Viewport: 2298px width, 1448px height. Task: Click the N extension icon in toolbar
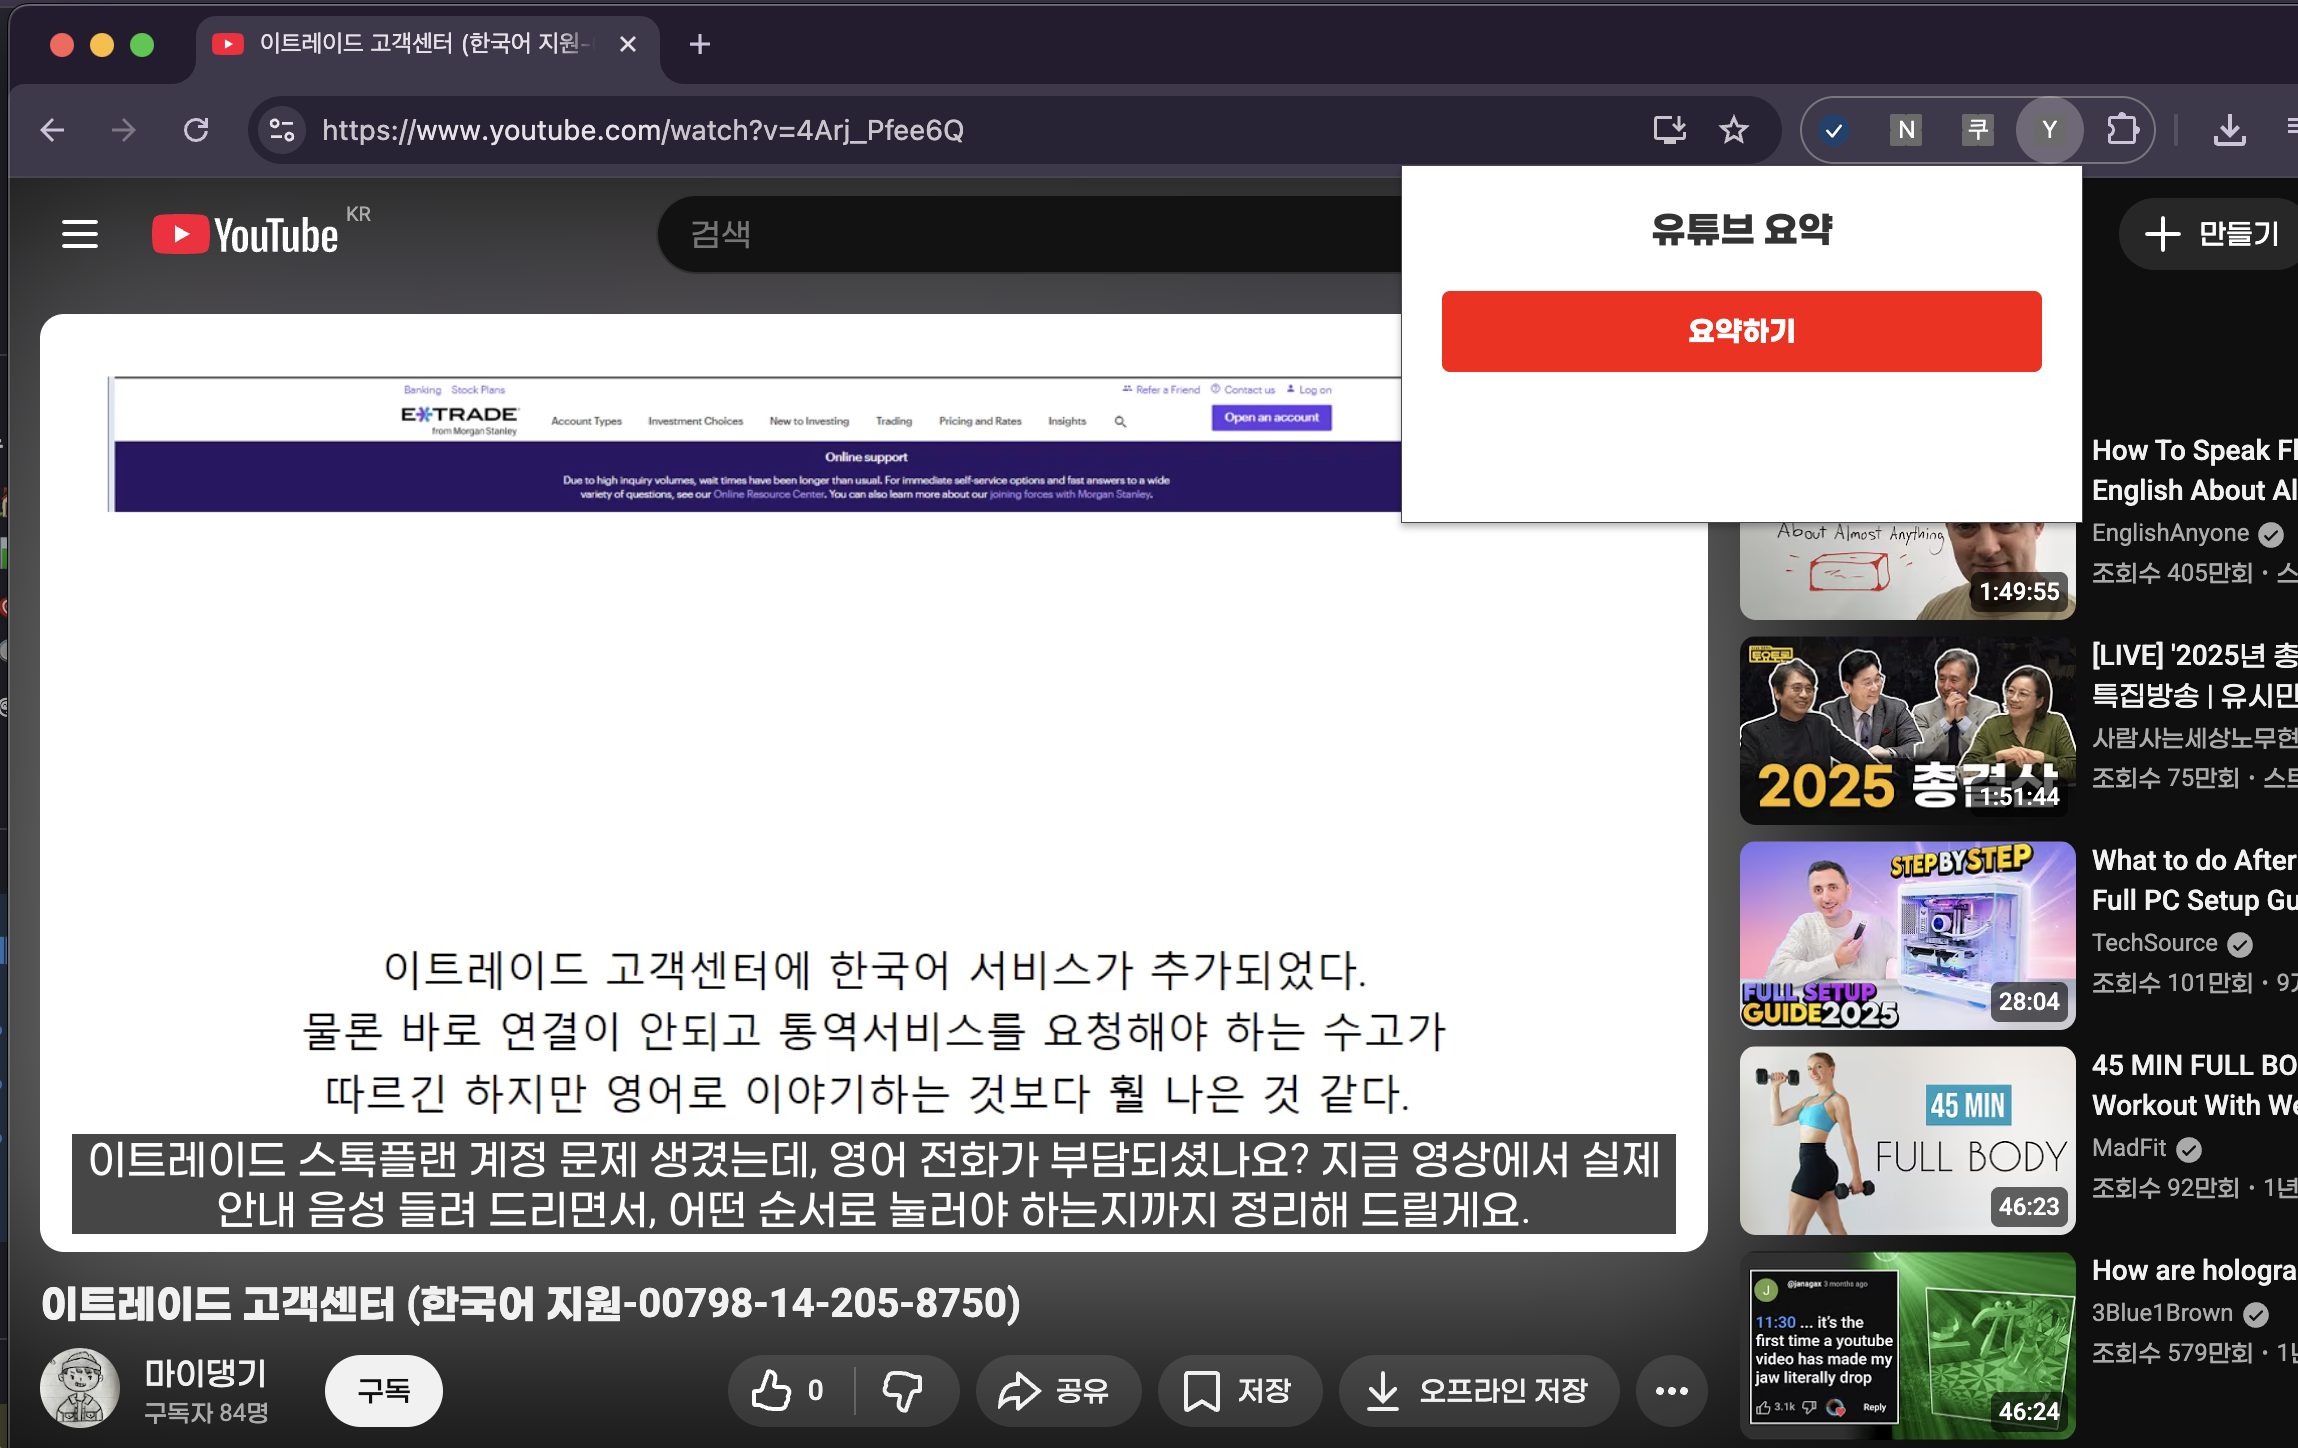pyautogui.click(x=1906, y=130)
